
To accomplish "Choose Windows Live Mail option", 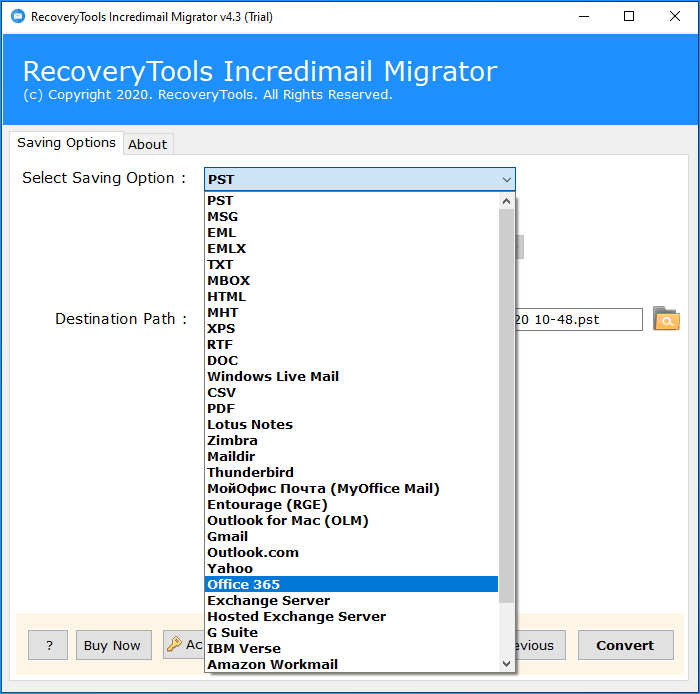I will click(x=351, y=377).
